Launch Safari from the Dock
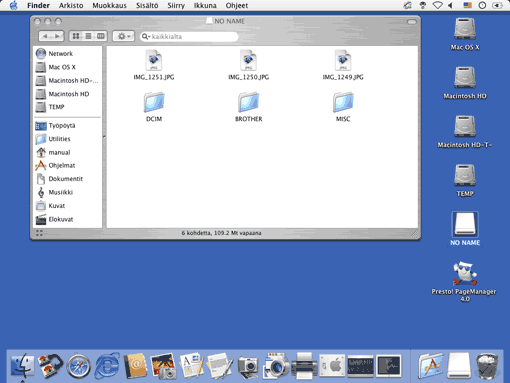 79,366
